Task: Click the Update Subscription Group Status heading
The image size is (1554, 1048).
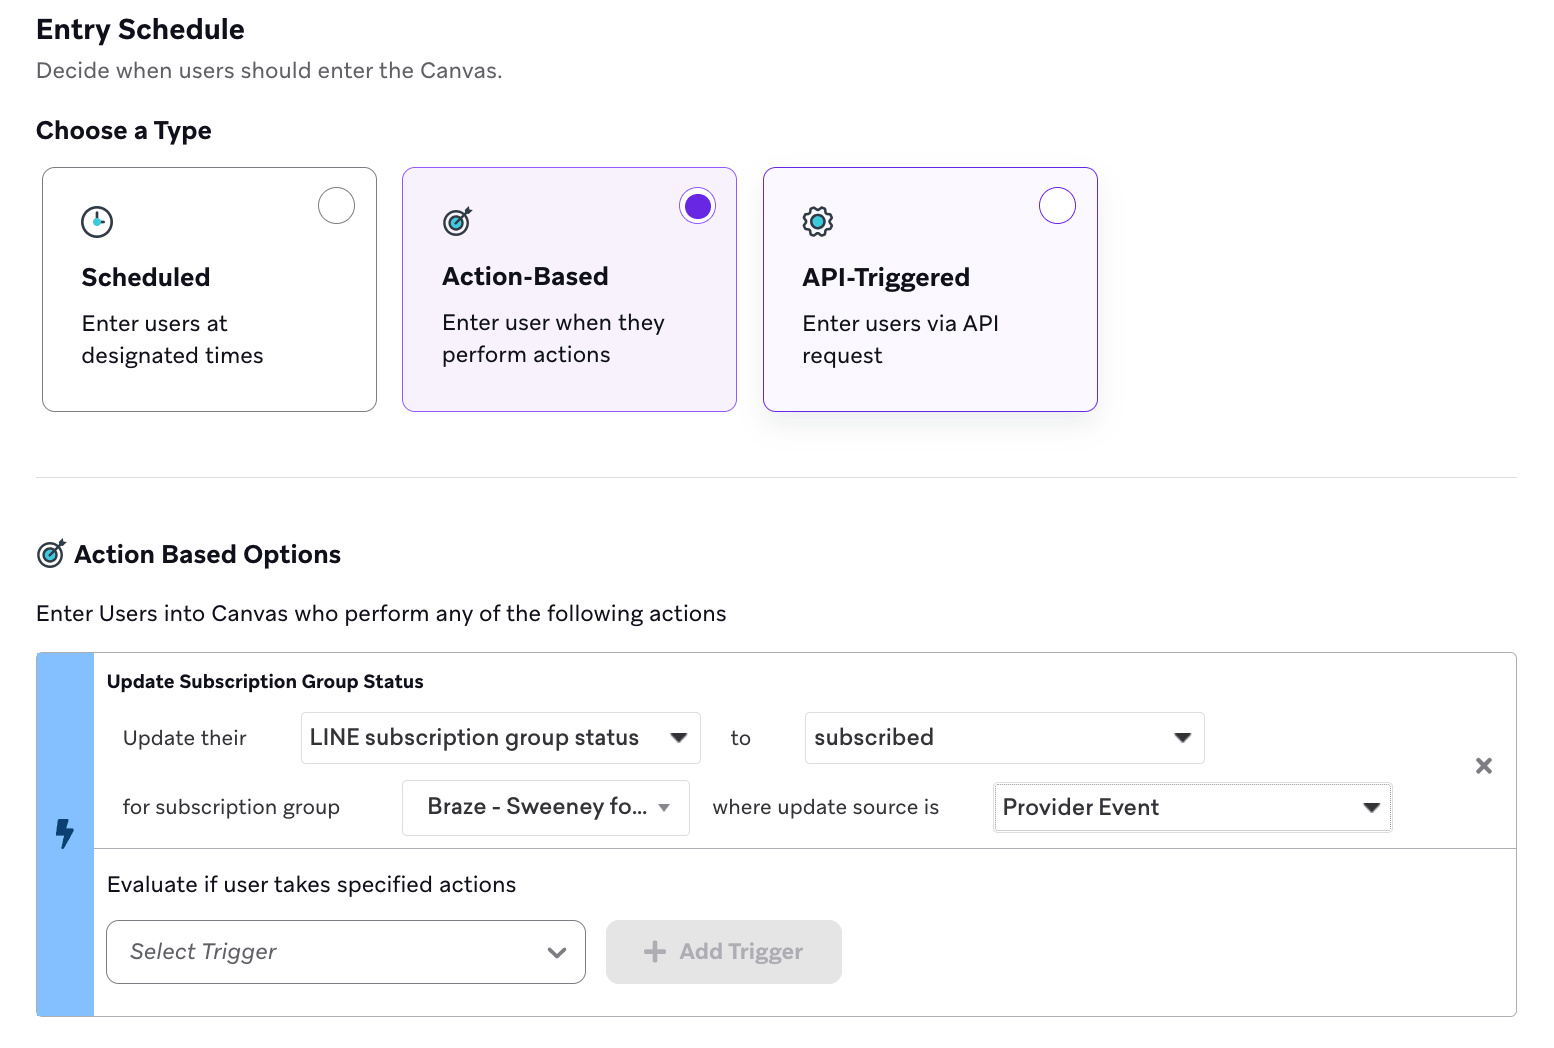Action: click(265, 681)
